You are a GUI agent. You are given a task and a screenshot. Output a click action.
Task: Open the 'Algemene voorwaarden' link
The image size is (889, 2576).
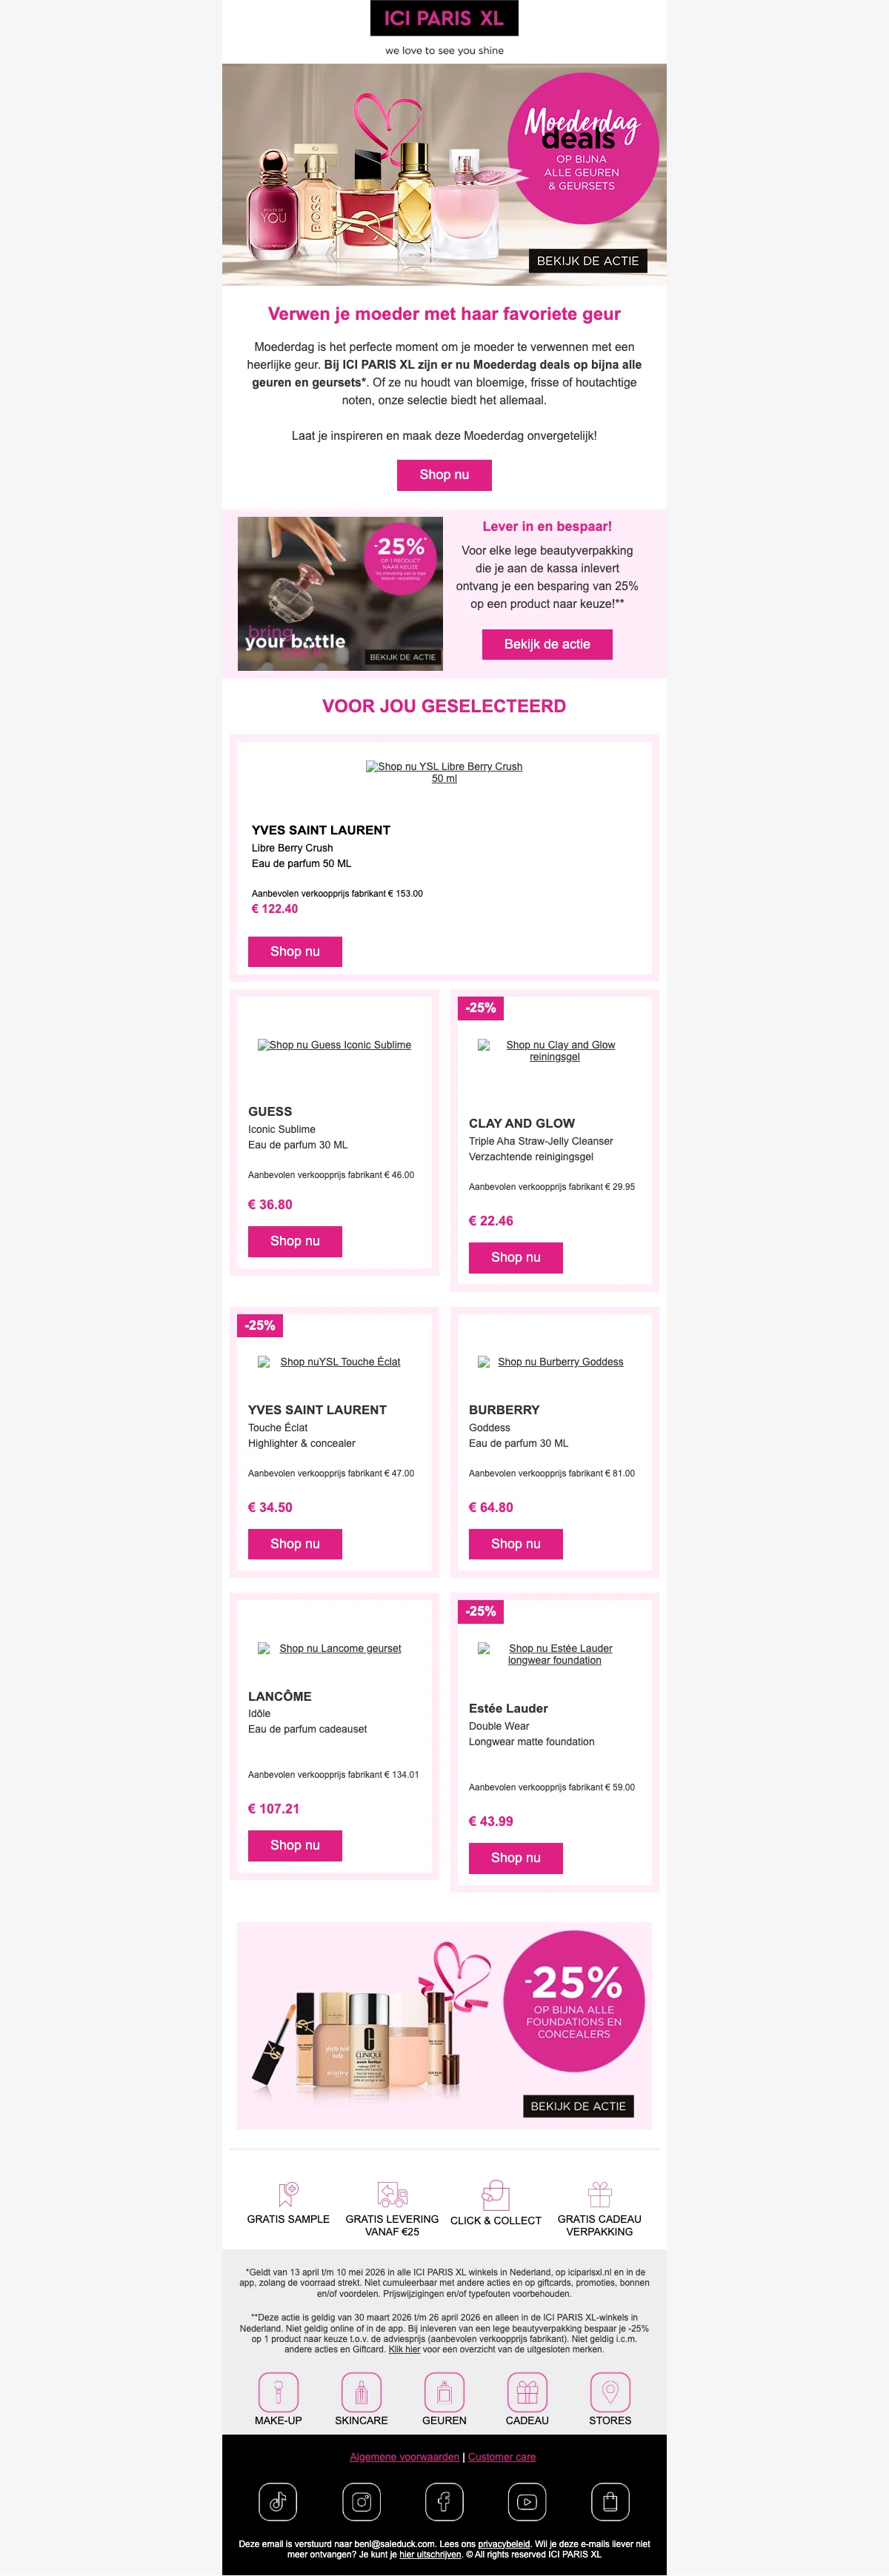404,2456
